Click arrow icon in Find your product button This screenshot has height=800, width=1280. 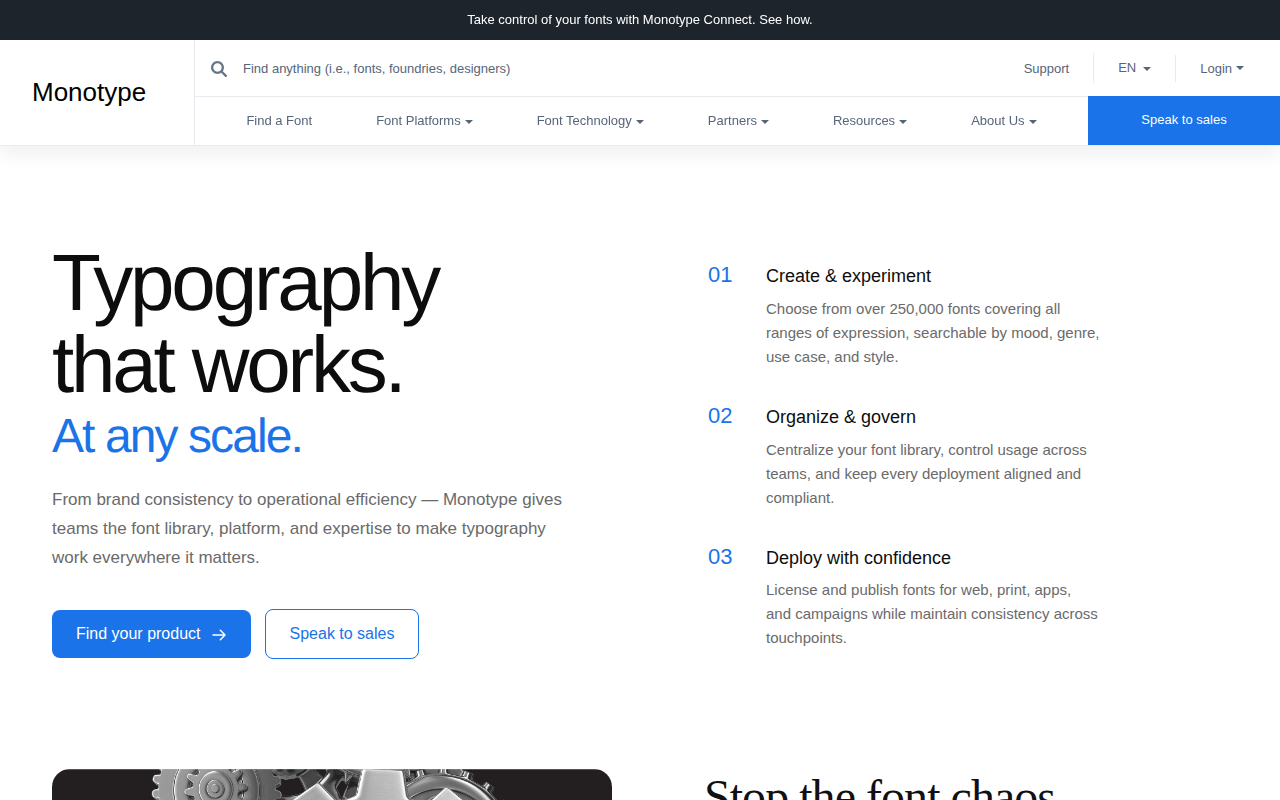[219, 634]
